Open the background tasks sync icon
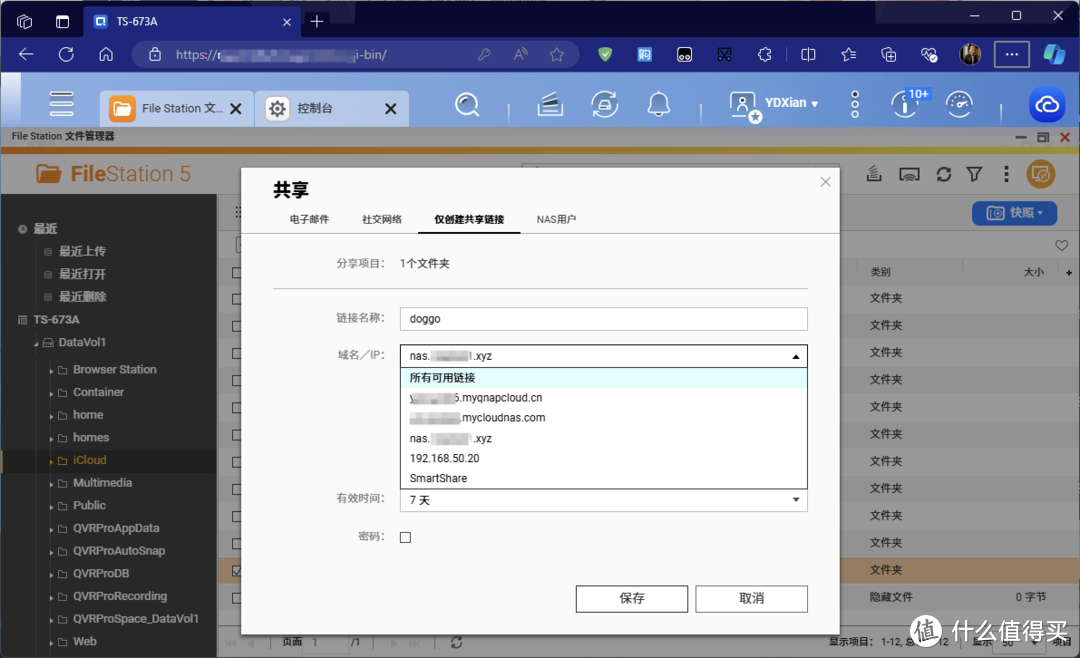1080x658 pixels. [603, 104]
